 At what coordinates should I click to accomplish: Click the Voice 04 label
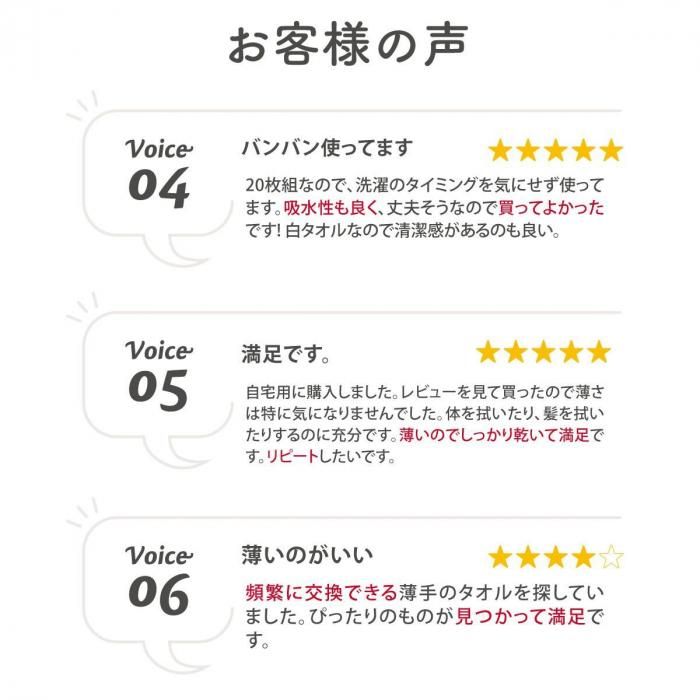158,173
